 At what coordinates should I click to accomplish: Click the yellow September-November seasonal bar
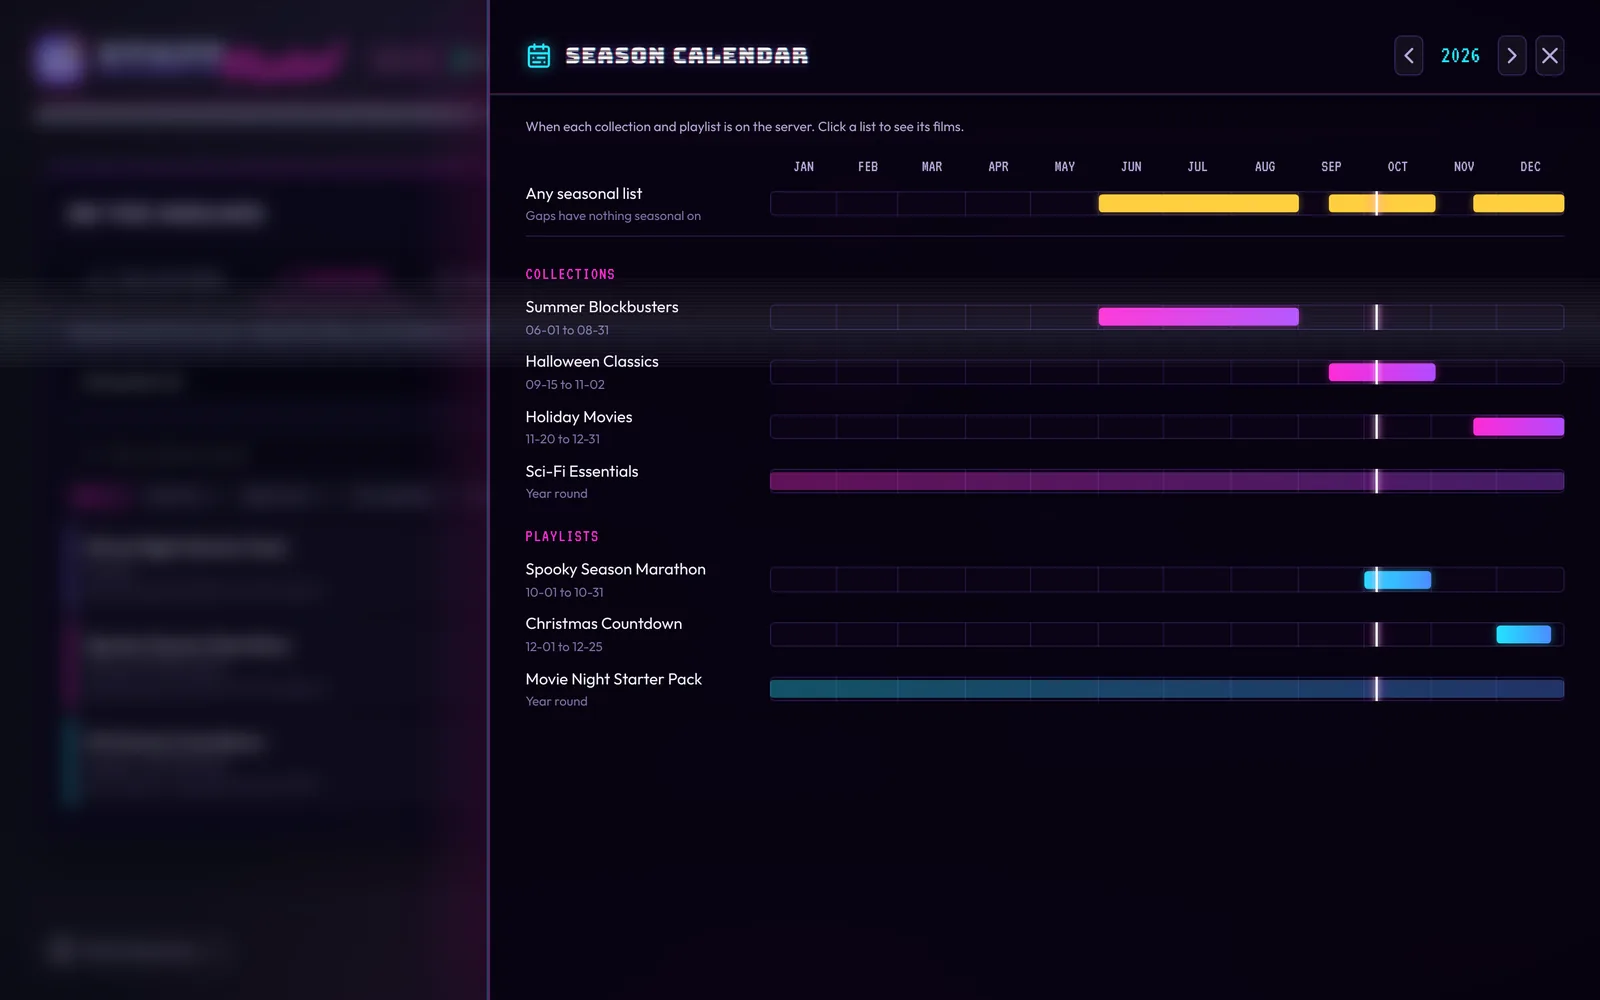tap(1381, 203)
